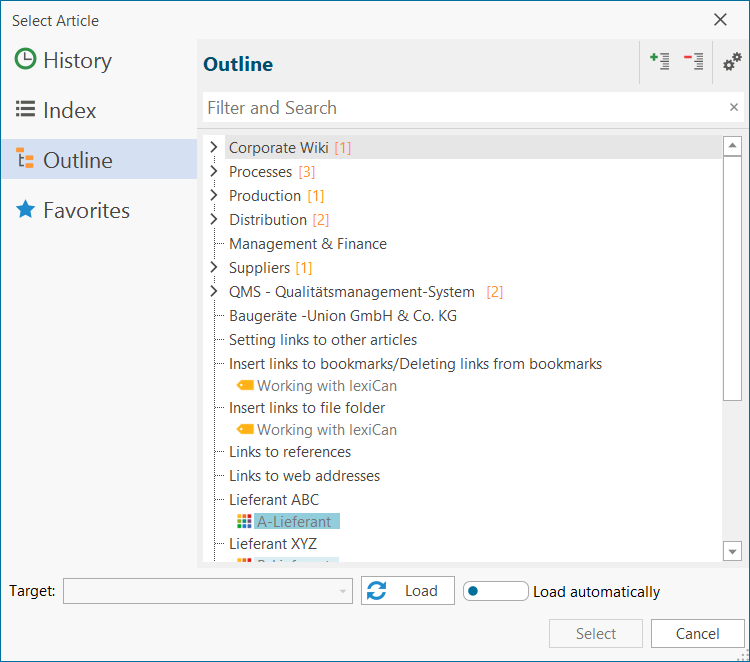Switch to the History tab

pos(77,60)
